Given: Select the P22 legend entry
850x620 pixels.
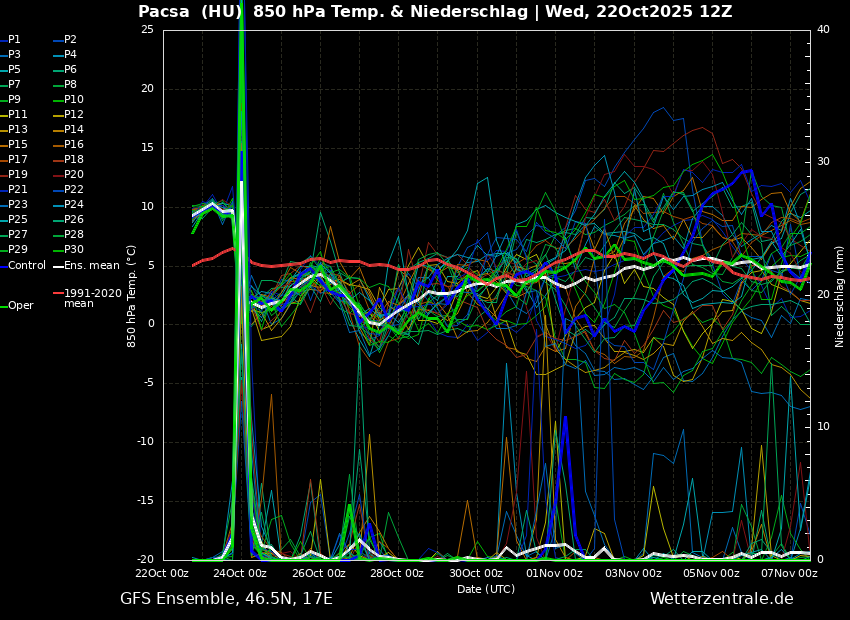Looking at the screenshot, I should click(x=73, y=190).
